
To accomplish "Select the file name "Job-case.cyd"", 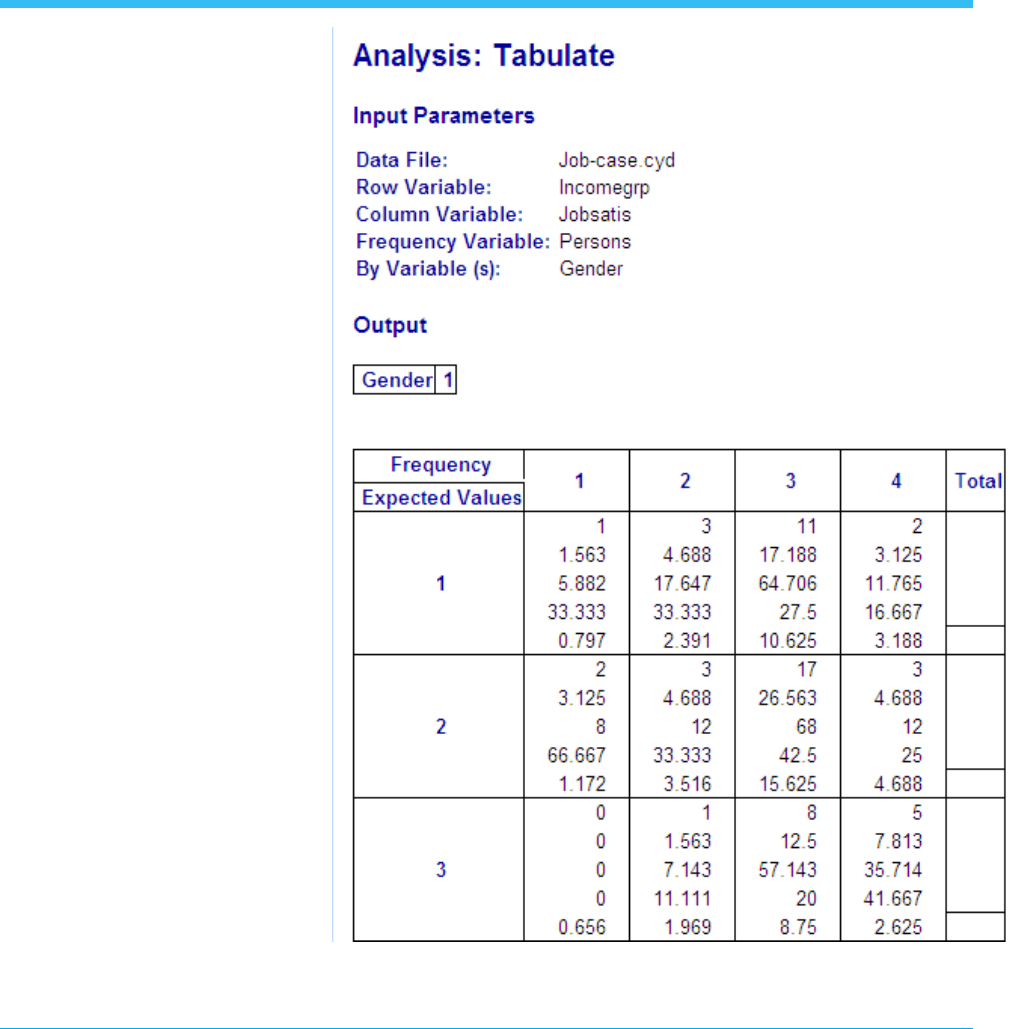I will click(616, 160).
